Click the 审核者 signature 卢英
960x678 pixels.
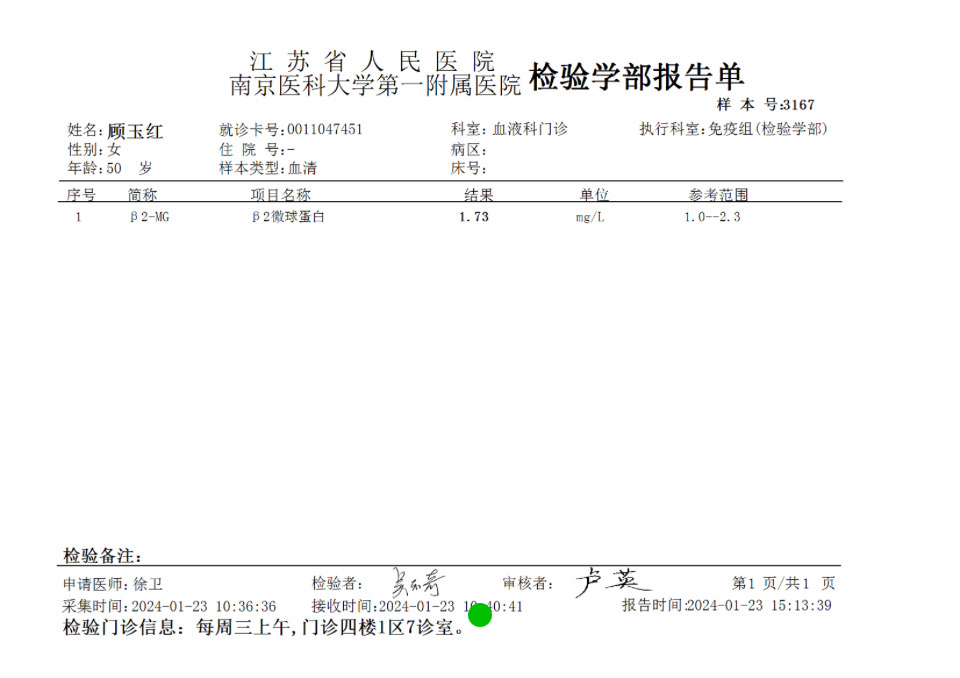[612, 581]
